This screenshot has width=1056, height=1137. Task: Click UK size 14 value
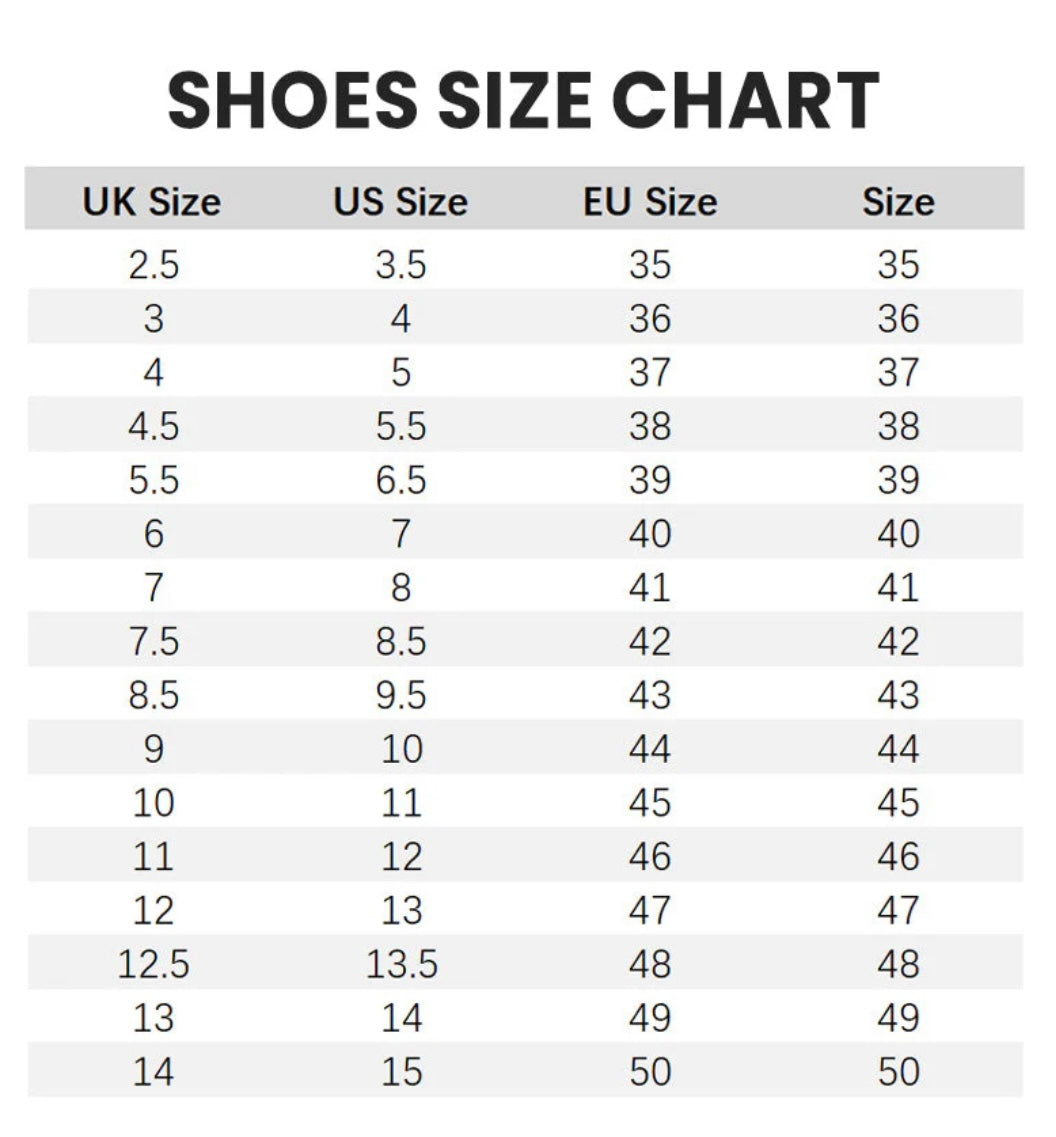(x=154, y=1071)
